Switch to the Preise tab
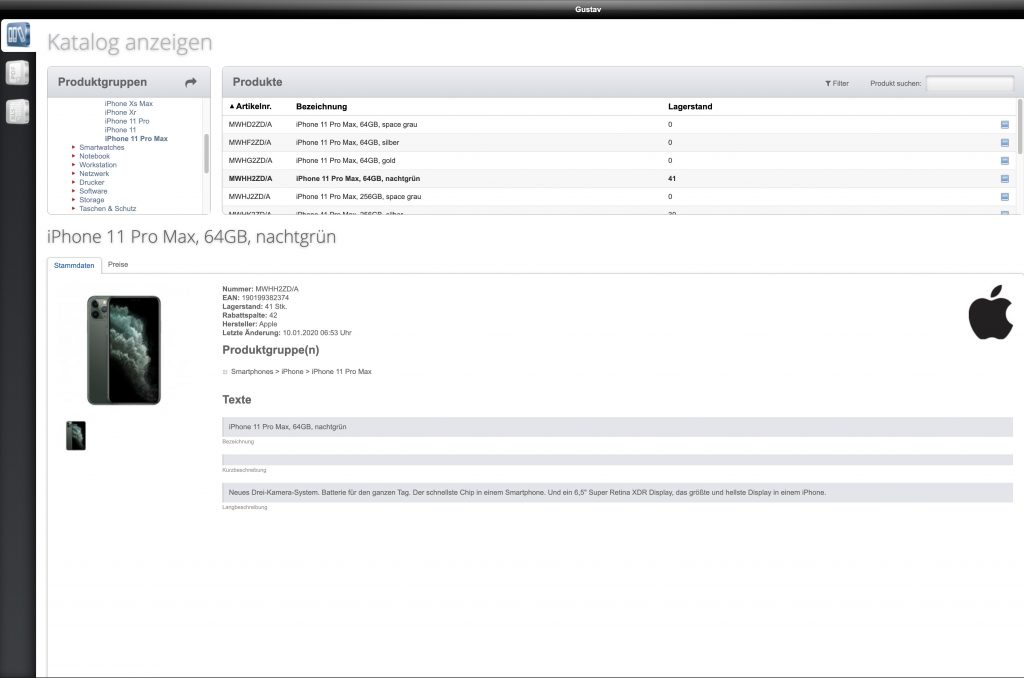 point(118,264)
